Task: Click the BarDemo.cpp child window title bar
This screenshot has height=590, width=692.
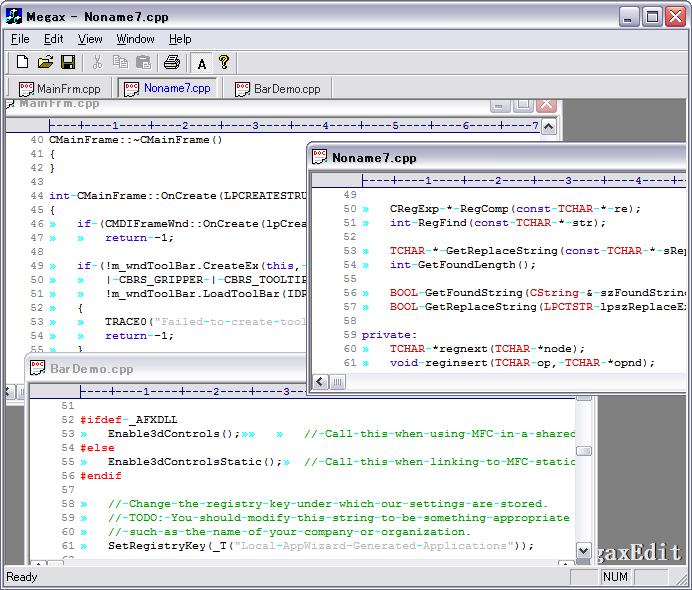Action: pos(168,368)
